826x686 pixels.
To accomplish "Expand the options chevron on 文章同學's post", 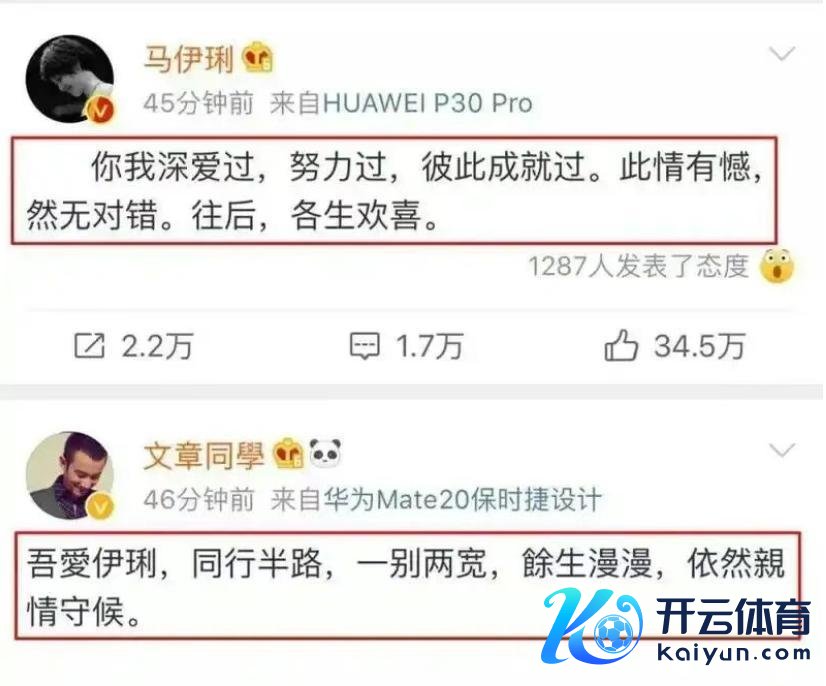I will point(782,450).
